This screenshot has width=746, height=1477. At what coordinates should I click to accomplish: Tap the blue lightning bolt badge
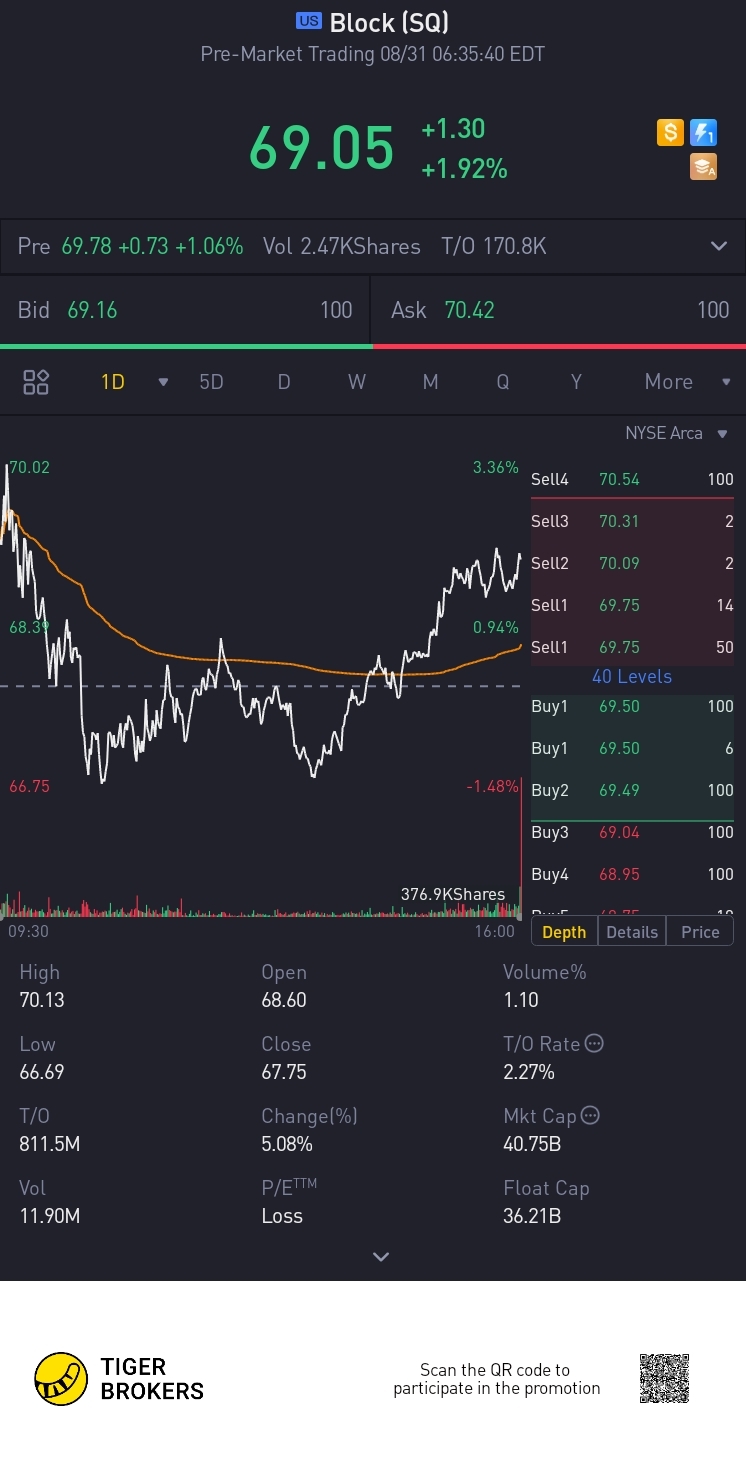pyautogui.click(x=704, y=132)
